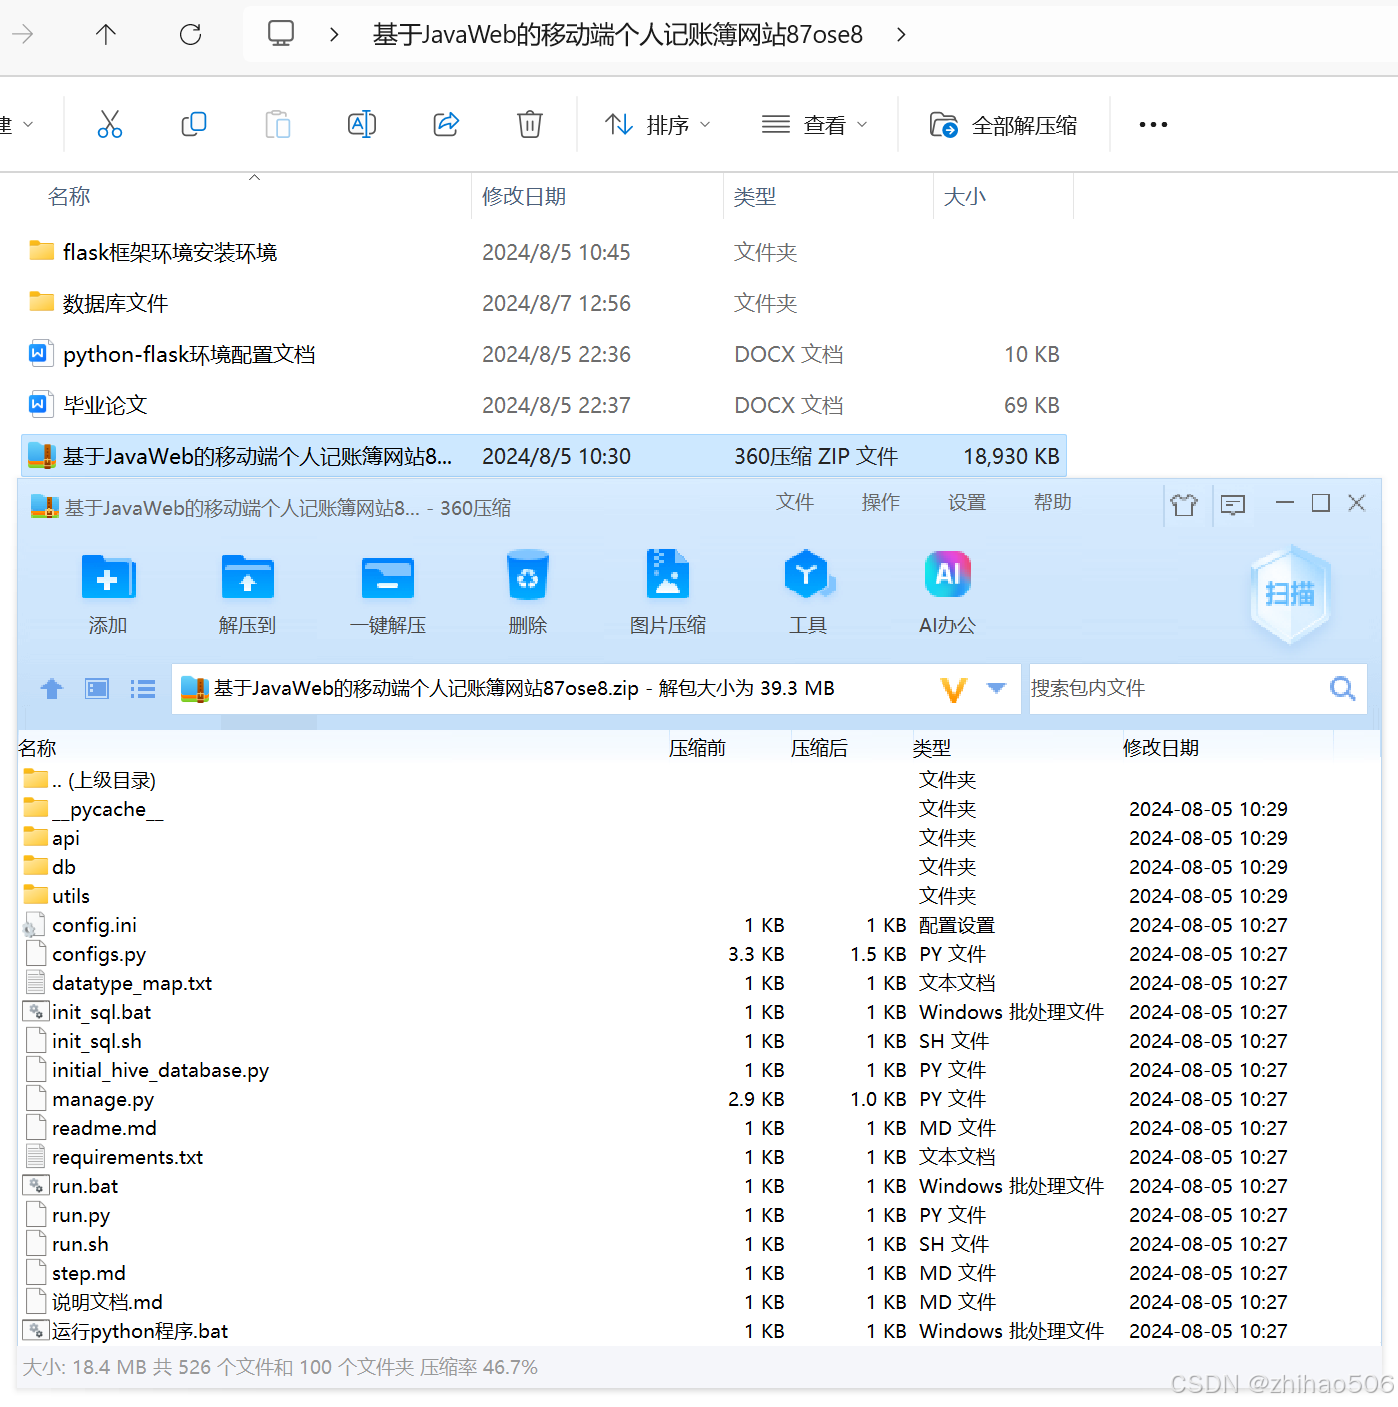Click the Cut scissors icon in Explorer toolbar
The height and width of the screenshot is (1407, 1398).
click(110, 124)
